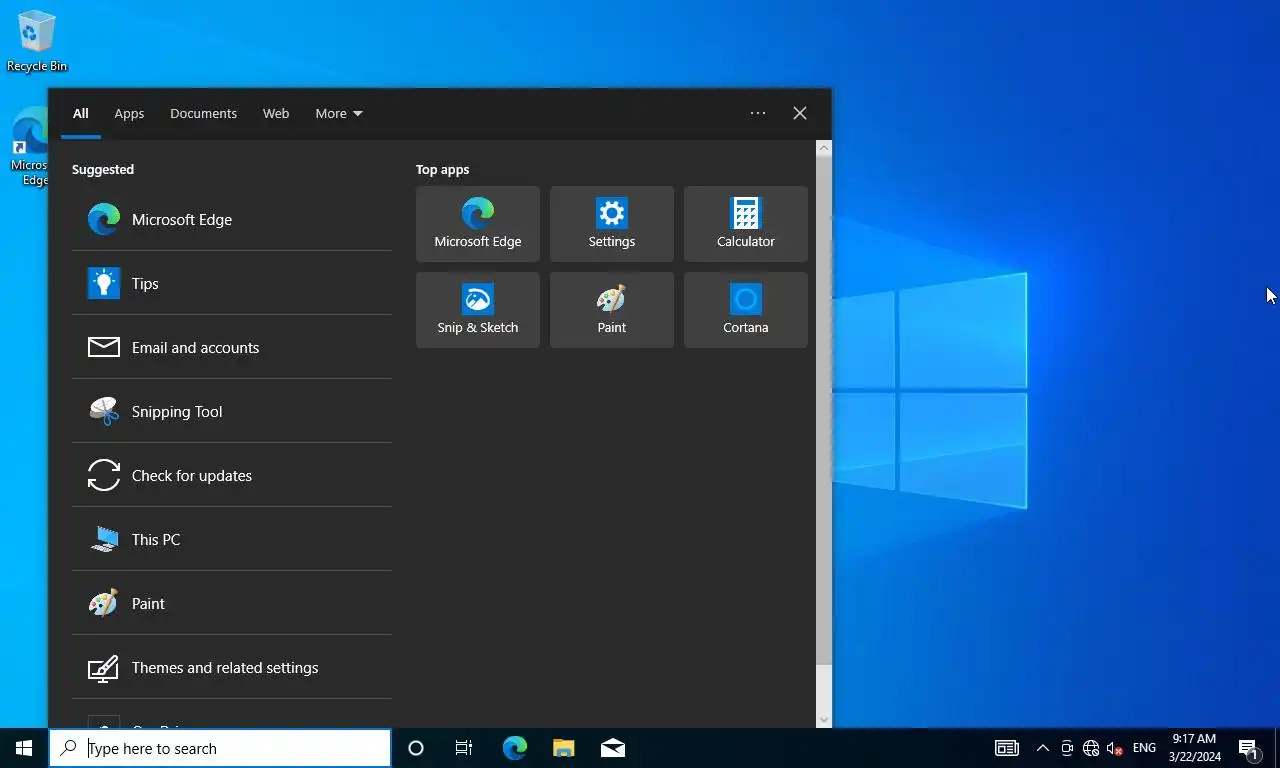Open Themes and related settings
Image resolution: width=1280 pixels, height=768 pixels.
(x=232, y=667)
